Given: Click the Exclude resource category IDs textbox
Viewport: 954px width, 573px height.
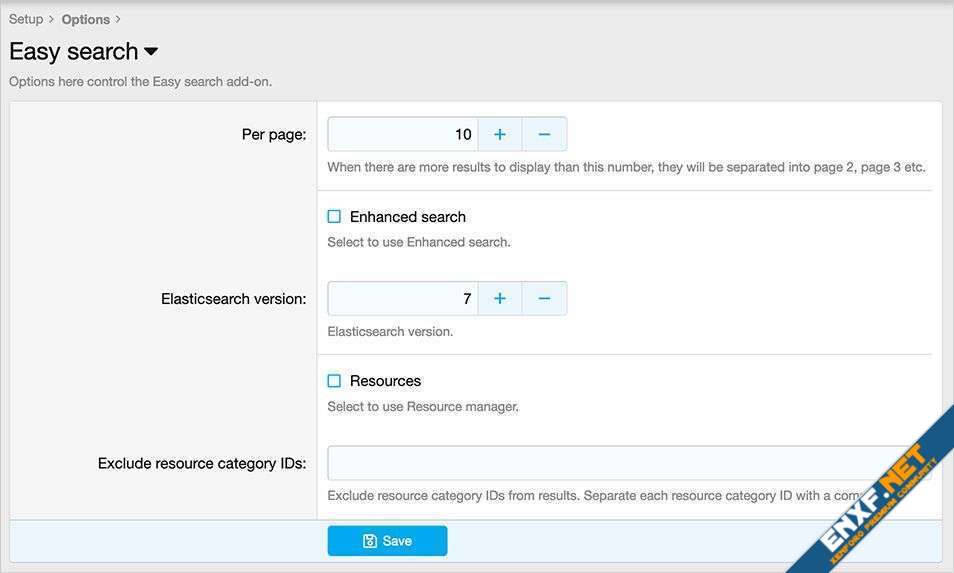Looking at the screenshot, I should 600,463.
